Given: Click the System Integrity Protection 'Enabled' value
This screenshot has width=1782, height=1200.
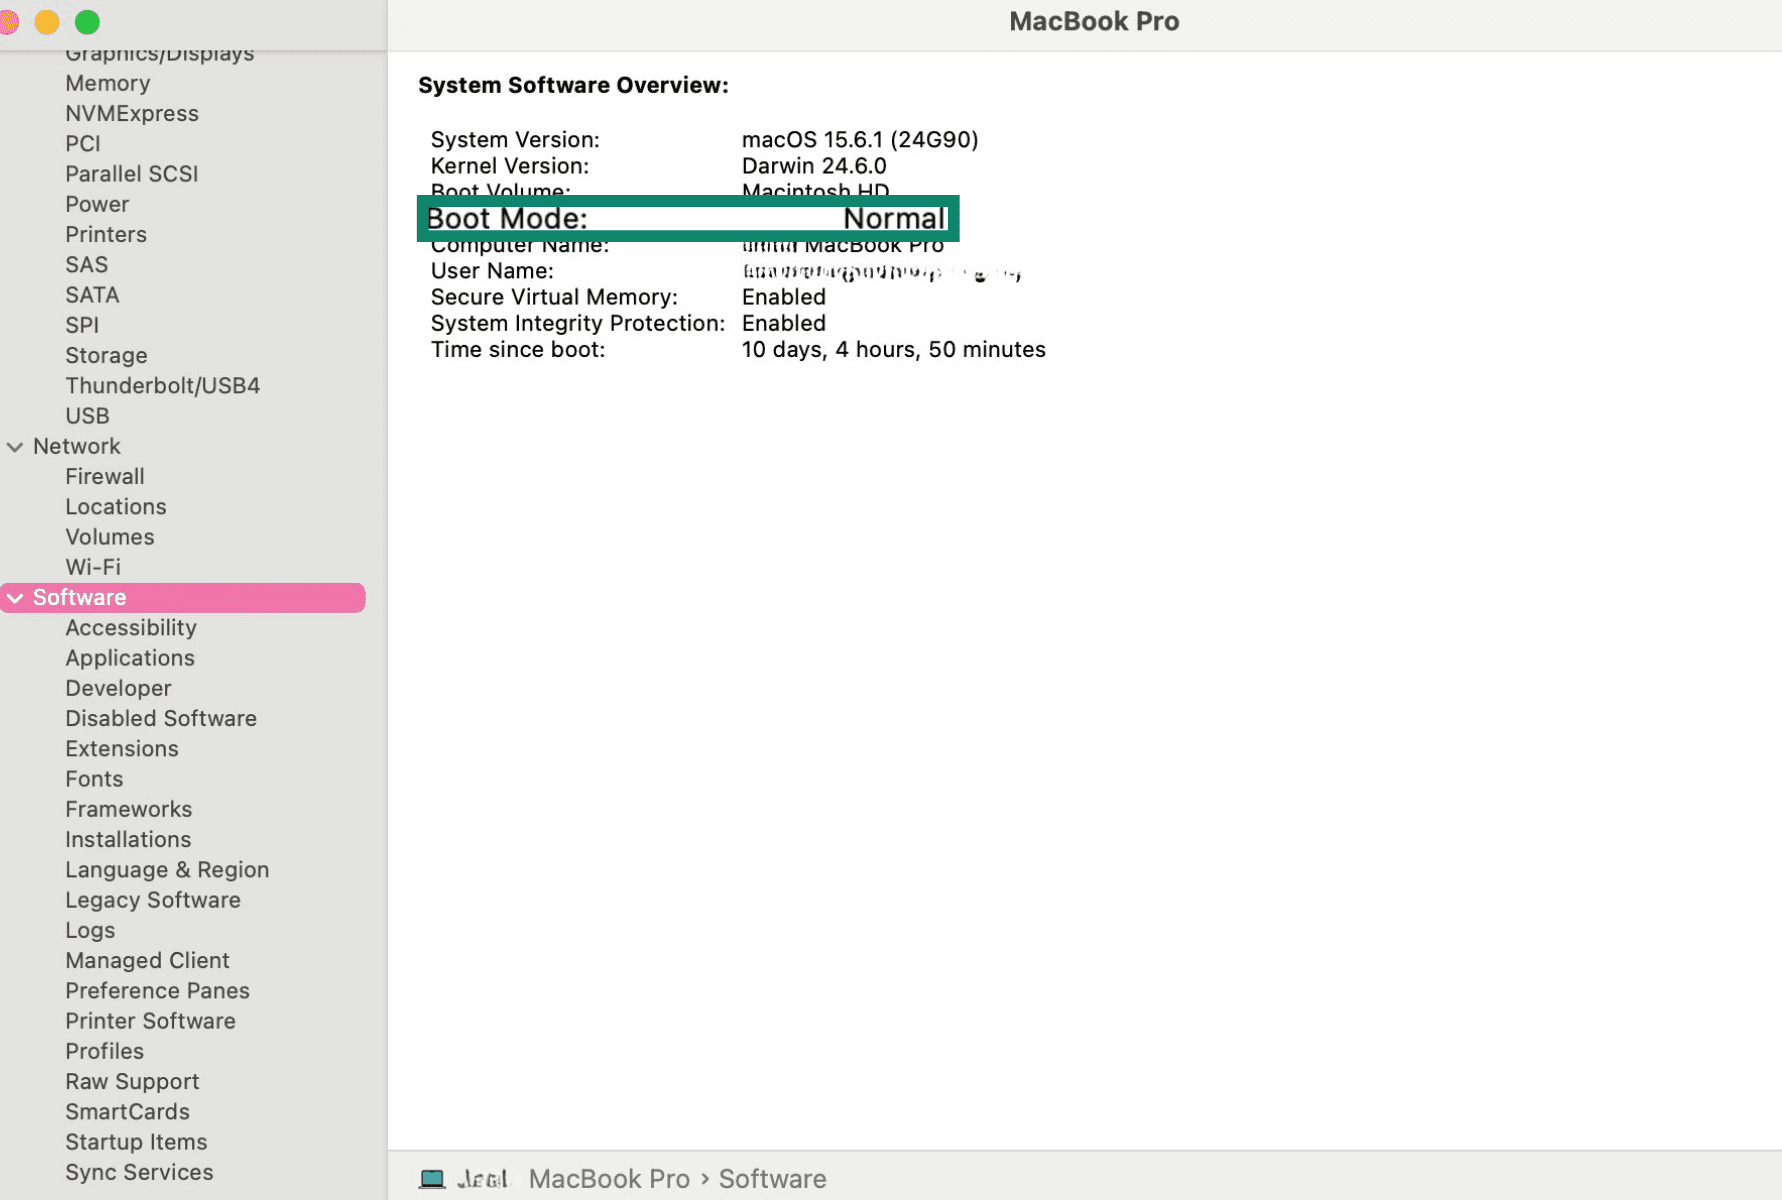Looking at the screenshot, I should [784, 323].
